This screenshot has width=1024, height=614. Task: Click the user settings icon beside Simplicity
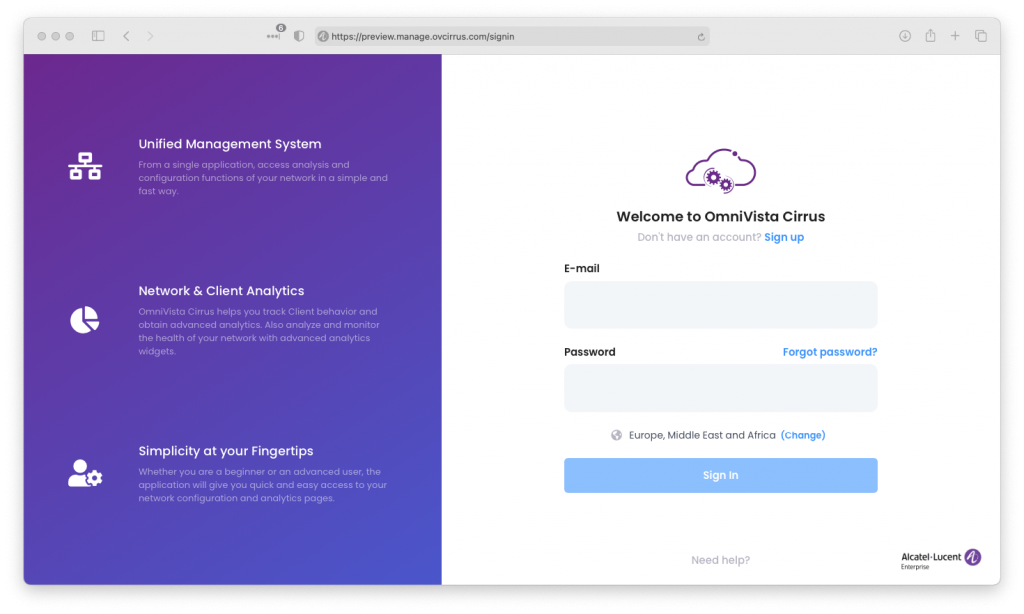coord(85,473)
